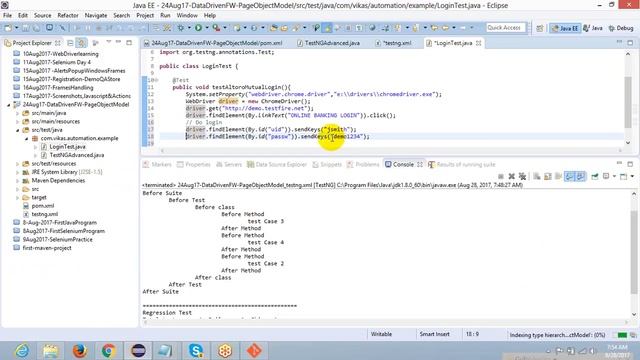Expand Maven Dependencies node
640x360 pixels.
[18, 181]
